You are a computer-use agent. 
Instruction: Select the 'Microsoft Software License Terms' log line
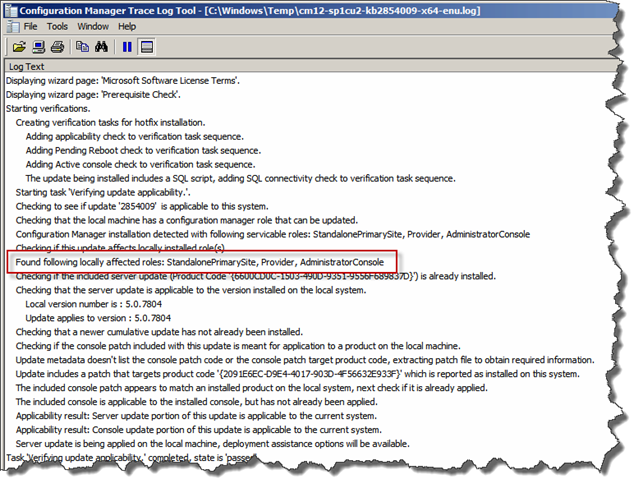pyautogui.click(x=123, y=81)
